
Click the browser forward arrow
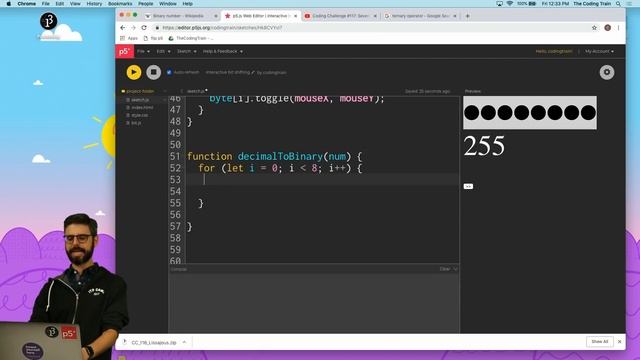133,28
